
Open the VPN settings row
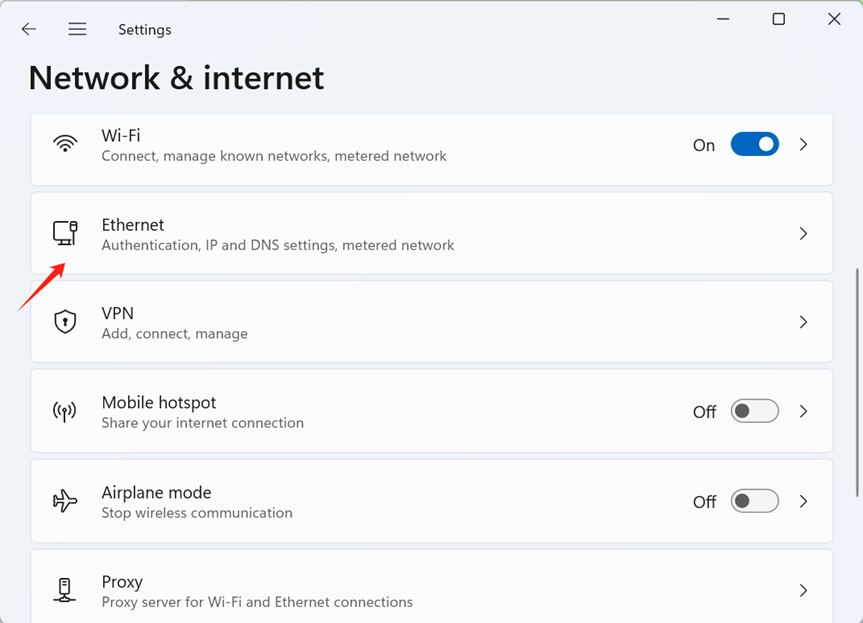click(432, 322)
